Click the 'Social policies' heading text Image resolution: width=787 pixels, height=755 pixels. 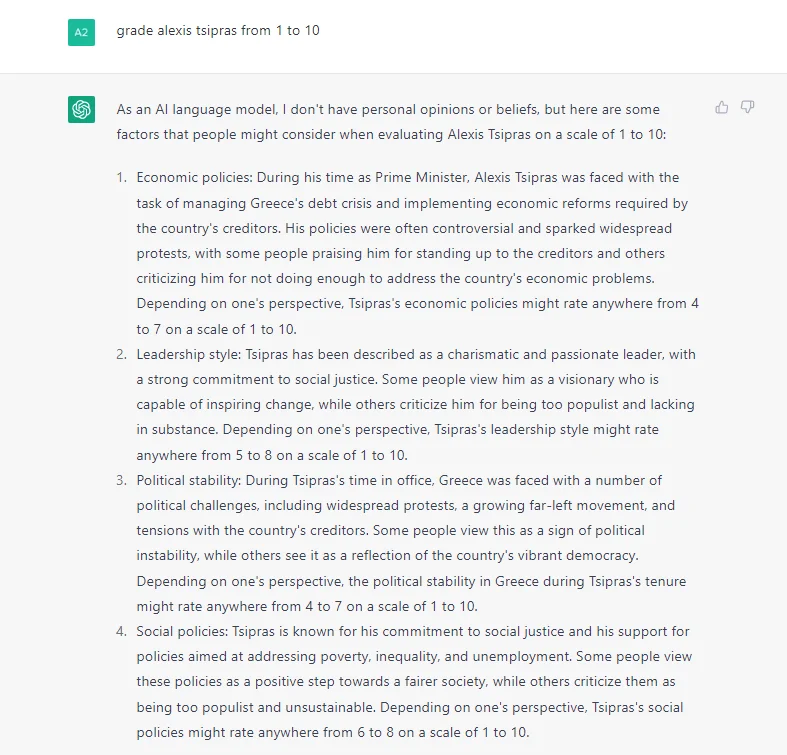[182, 632]
